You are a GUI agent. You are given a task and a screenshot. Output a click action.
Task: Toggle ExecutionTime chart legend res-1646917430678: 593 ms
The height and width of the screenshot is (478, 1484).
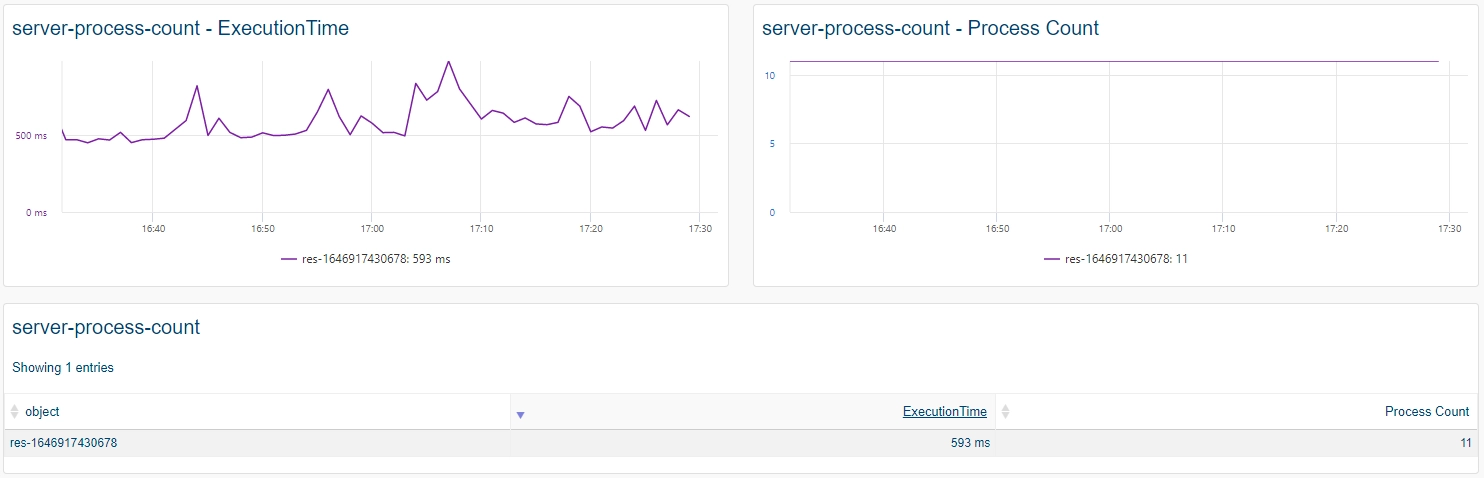(x=367, y=259)
